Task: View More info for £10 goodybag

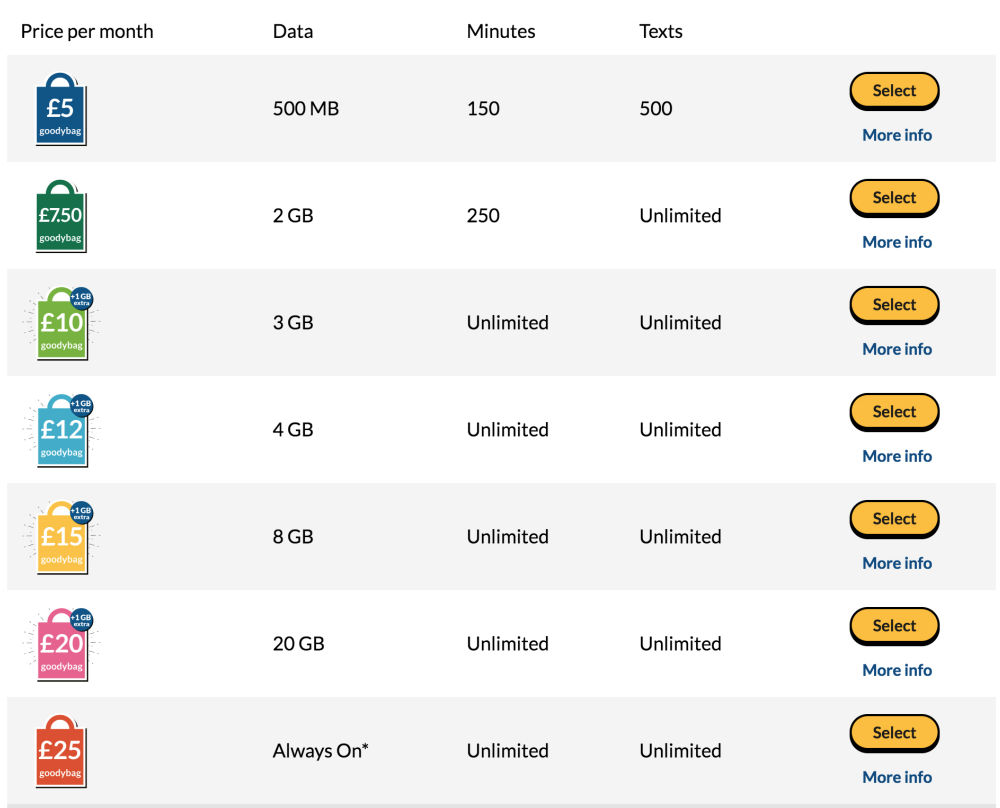Action: click(897, 349)
